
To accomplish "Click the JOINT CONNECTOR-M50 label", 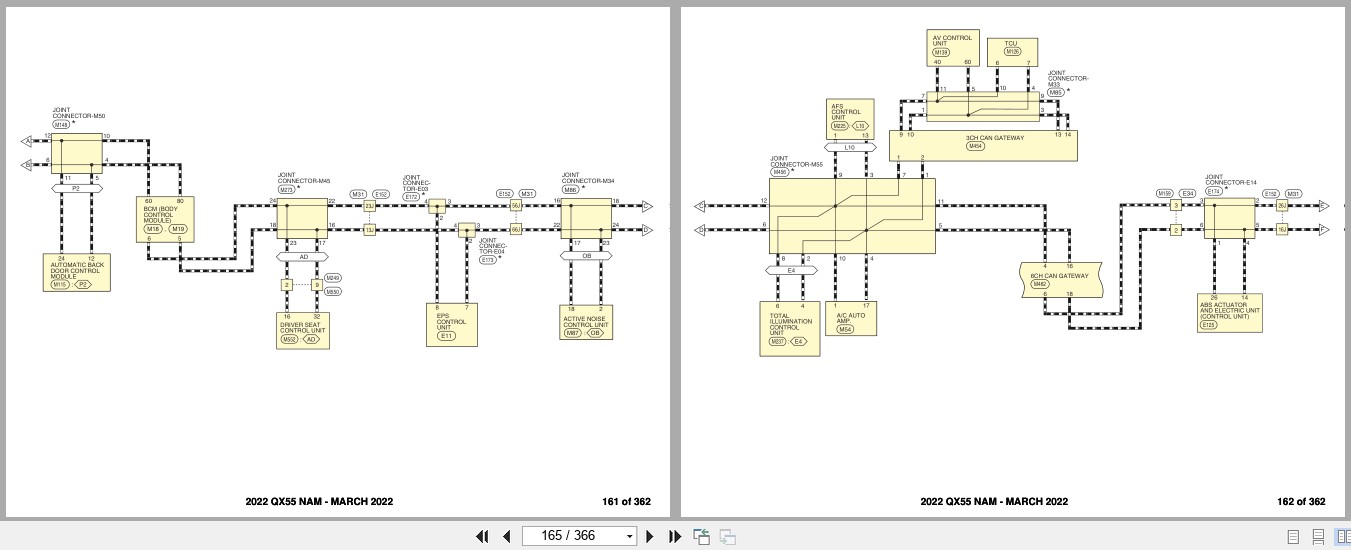I will 79,113.
